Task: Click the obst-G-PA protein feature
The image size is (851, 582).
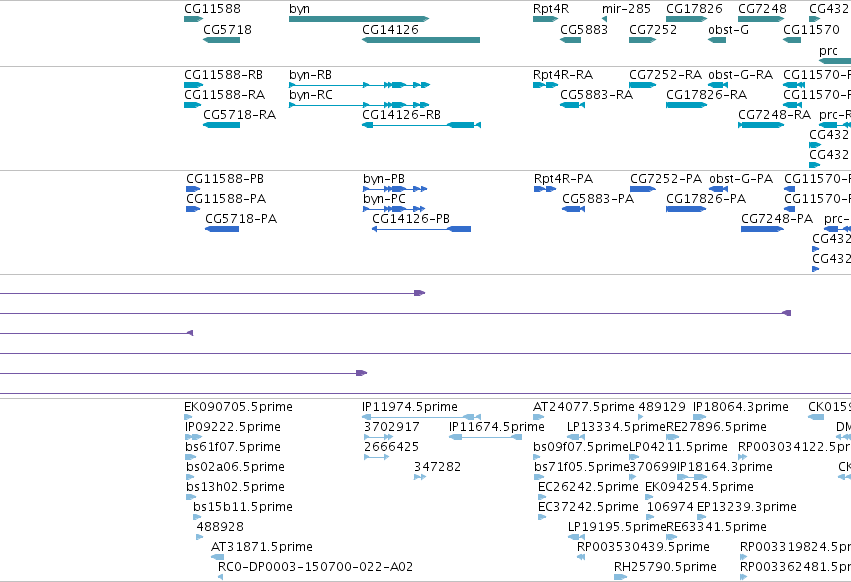Action: click(719, 189)
